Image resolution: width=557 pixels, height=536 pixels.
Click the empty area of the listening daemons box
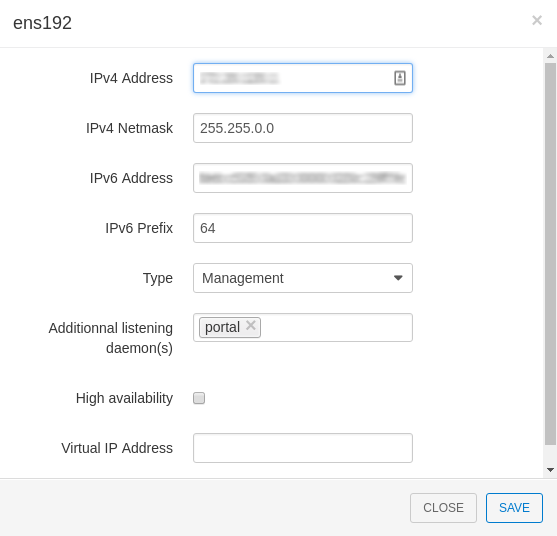tap(336, 327)
